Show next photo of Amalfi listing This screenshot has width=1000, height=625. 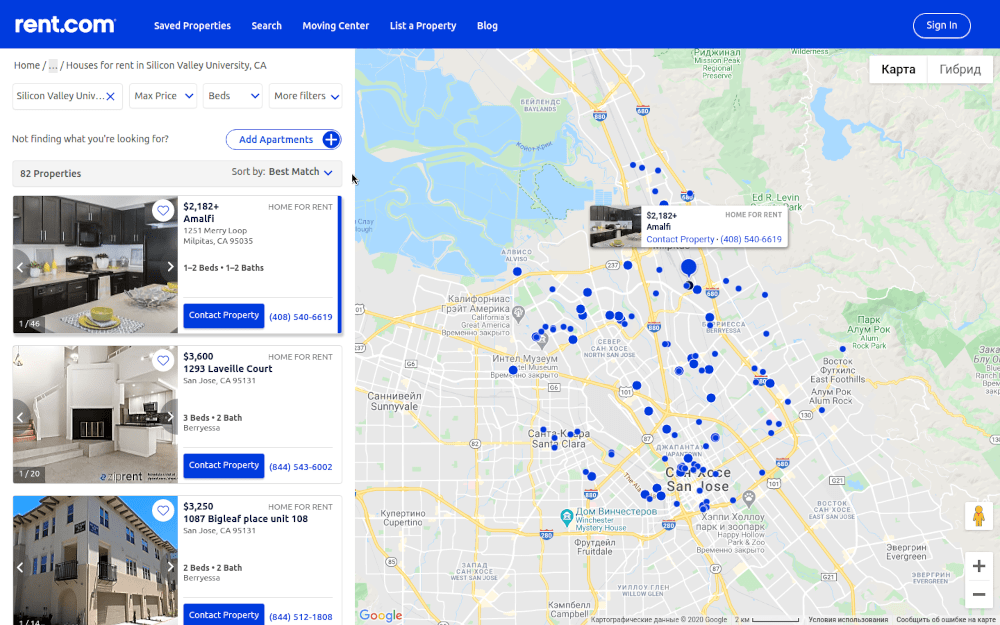click(170, 267)
